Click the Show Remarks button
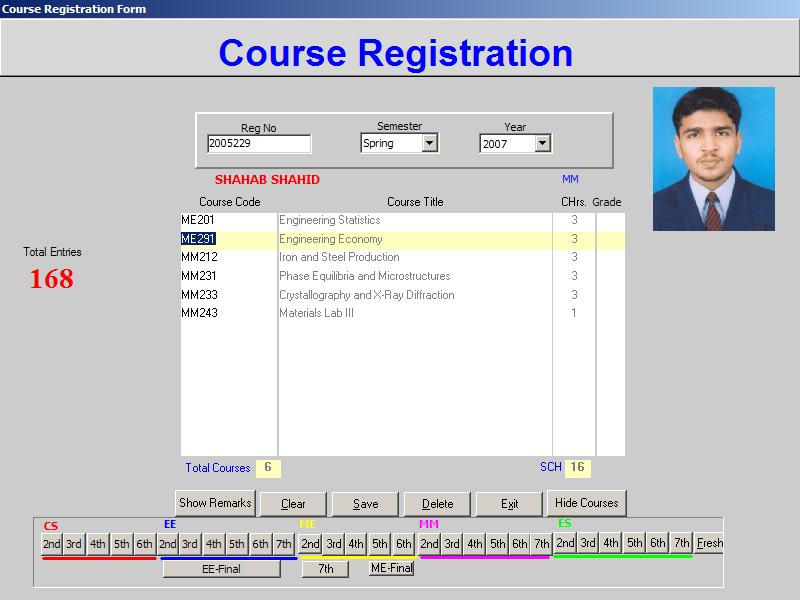The height and width of the screenshot is (600, 800). pos(215,503)
